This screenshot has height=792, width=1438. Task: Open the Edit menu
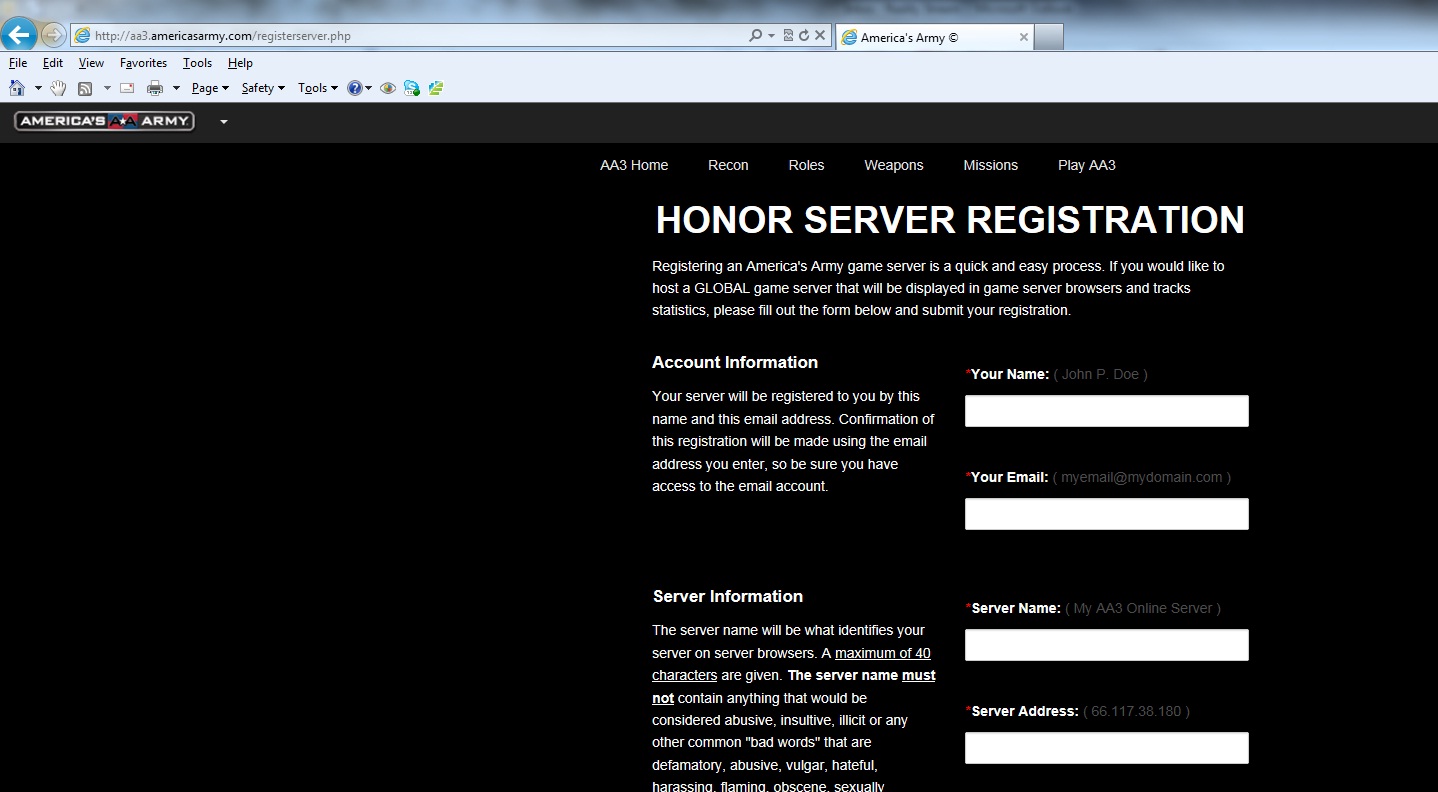click(53, 63)
